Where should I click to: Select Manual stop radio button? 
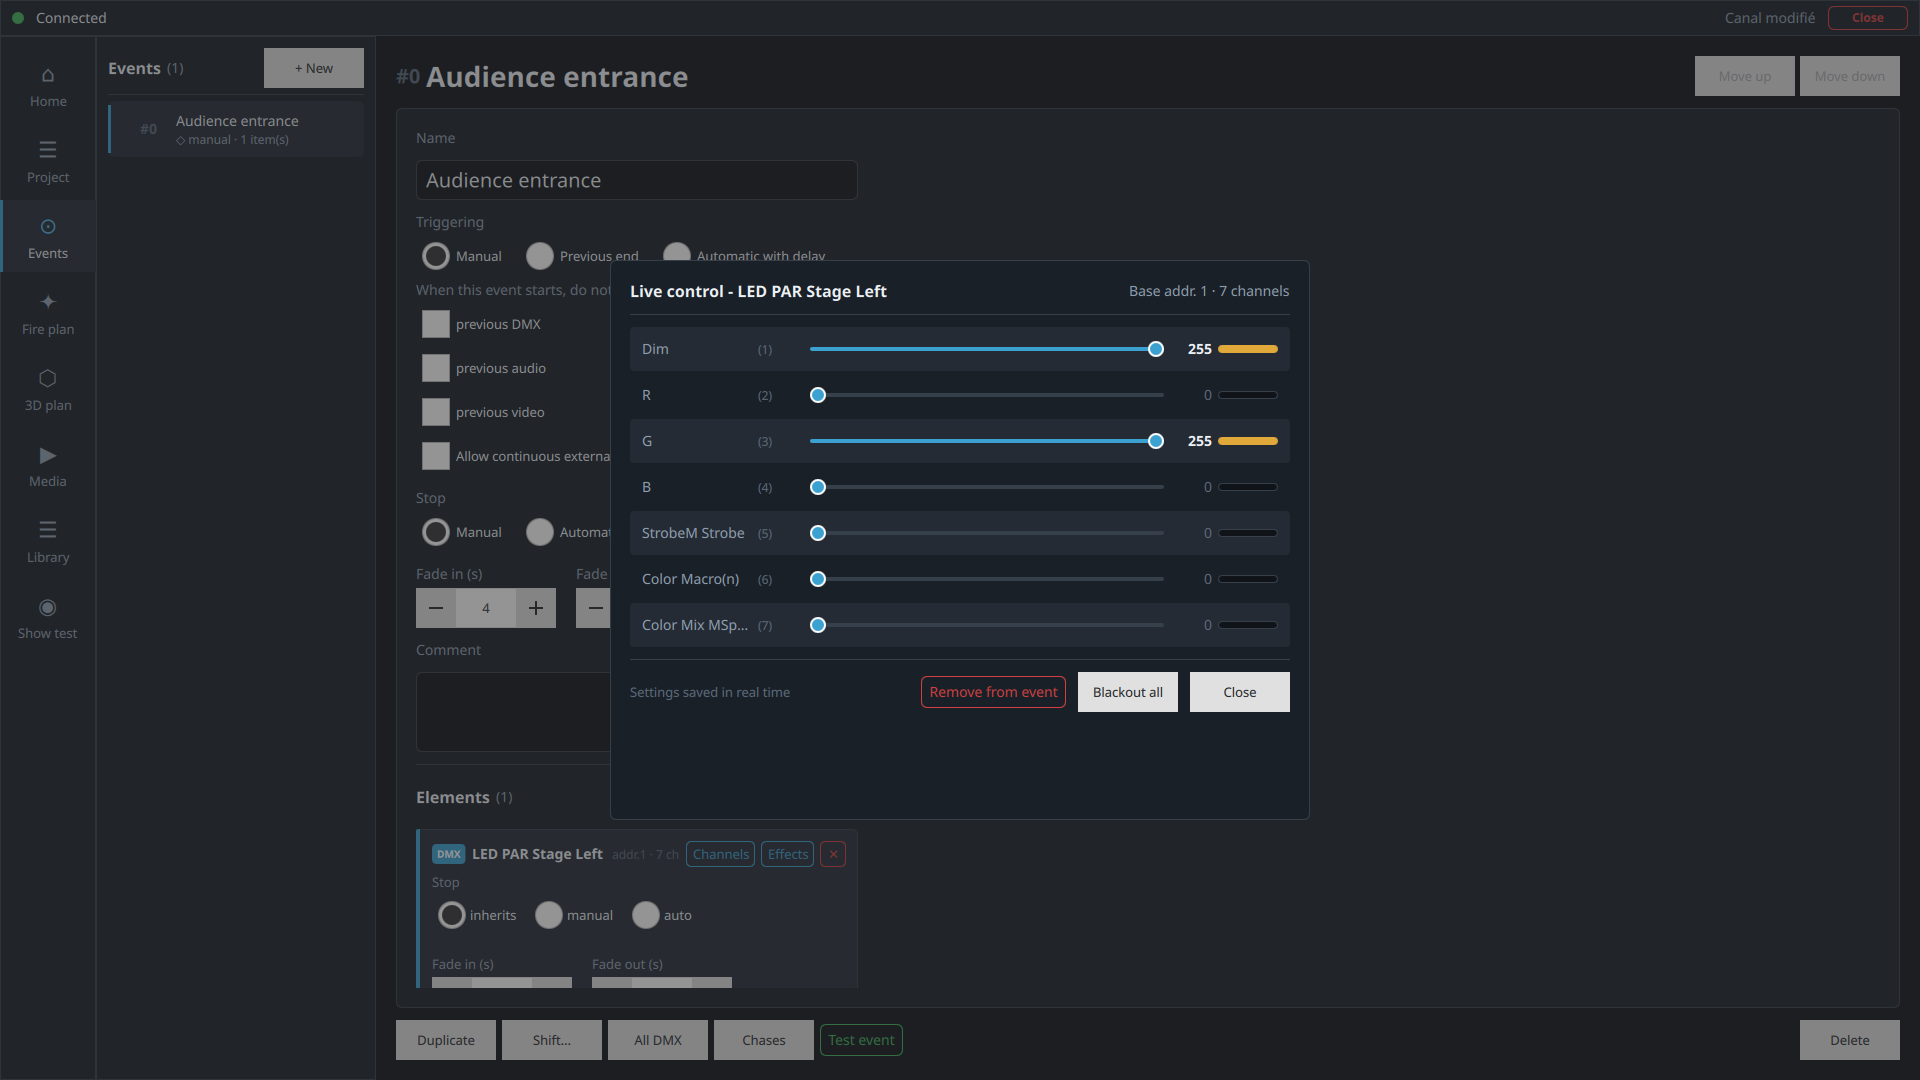[x=436, y=532]
